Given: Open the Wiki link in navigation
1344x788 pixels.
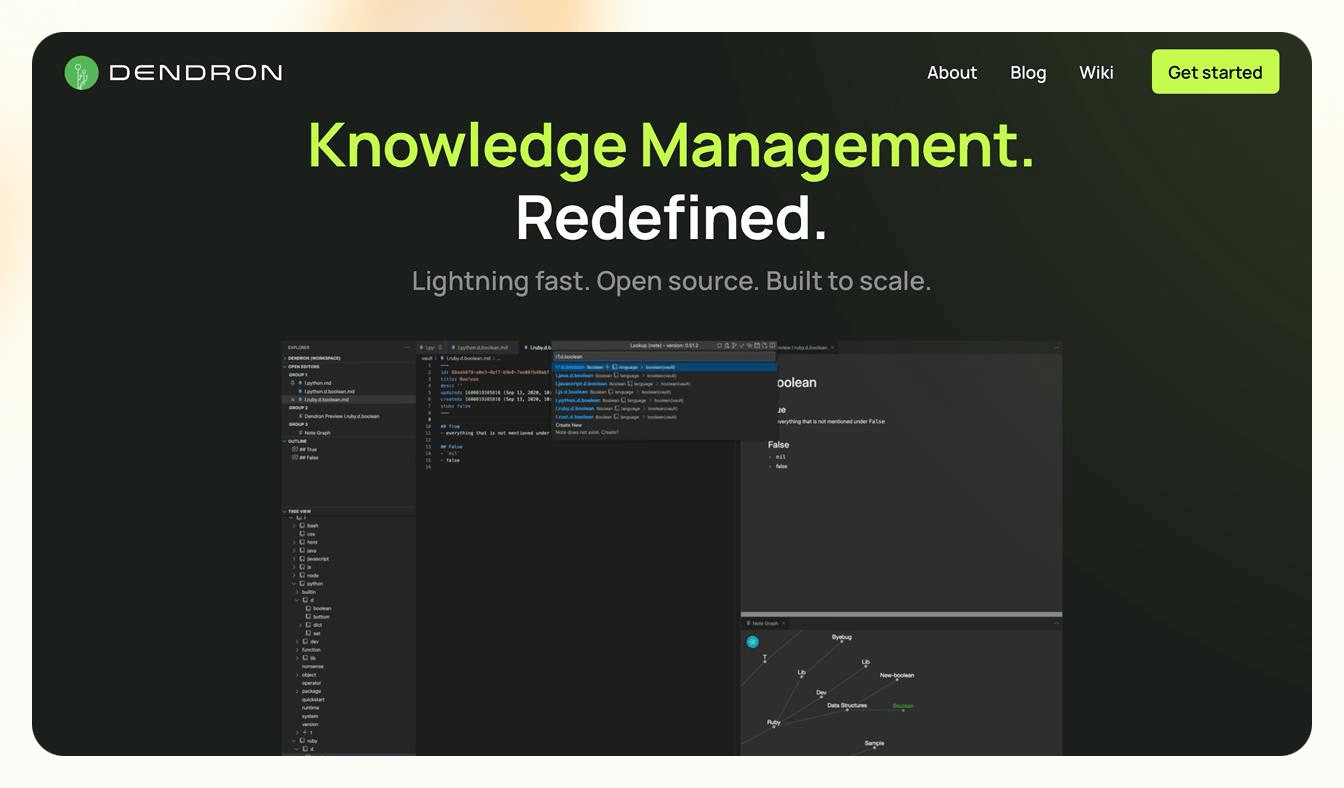Looking at the screenshot, I should 1096,72.
